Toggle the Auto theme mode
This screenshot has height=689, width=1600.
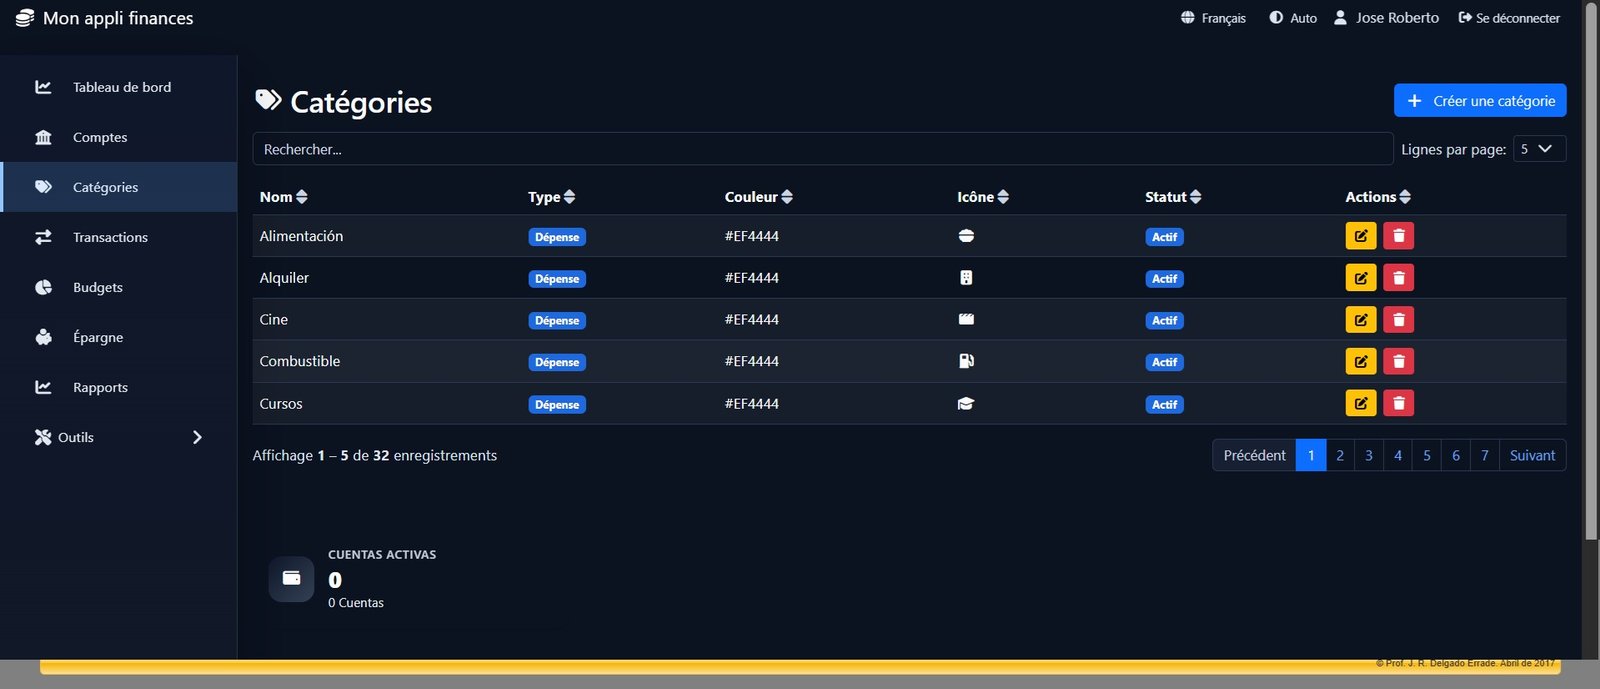pos(1293,18)
